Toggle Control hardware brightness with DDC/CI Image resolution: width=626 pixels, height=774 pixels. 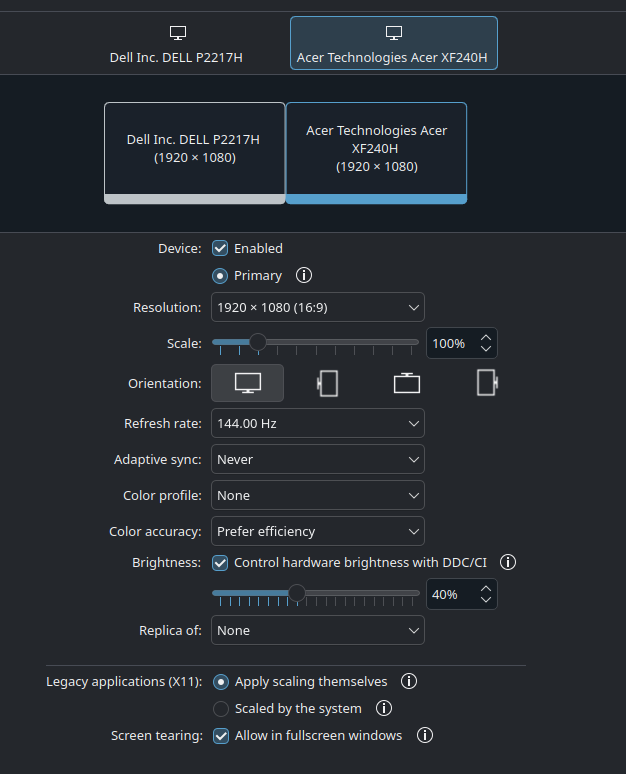coord(220,563)
